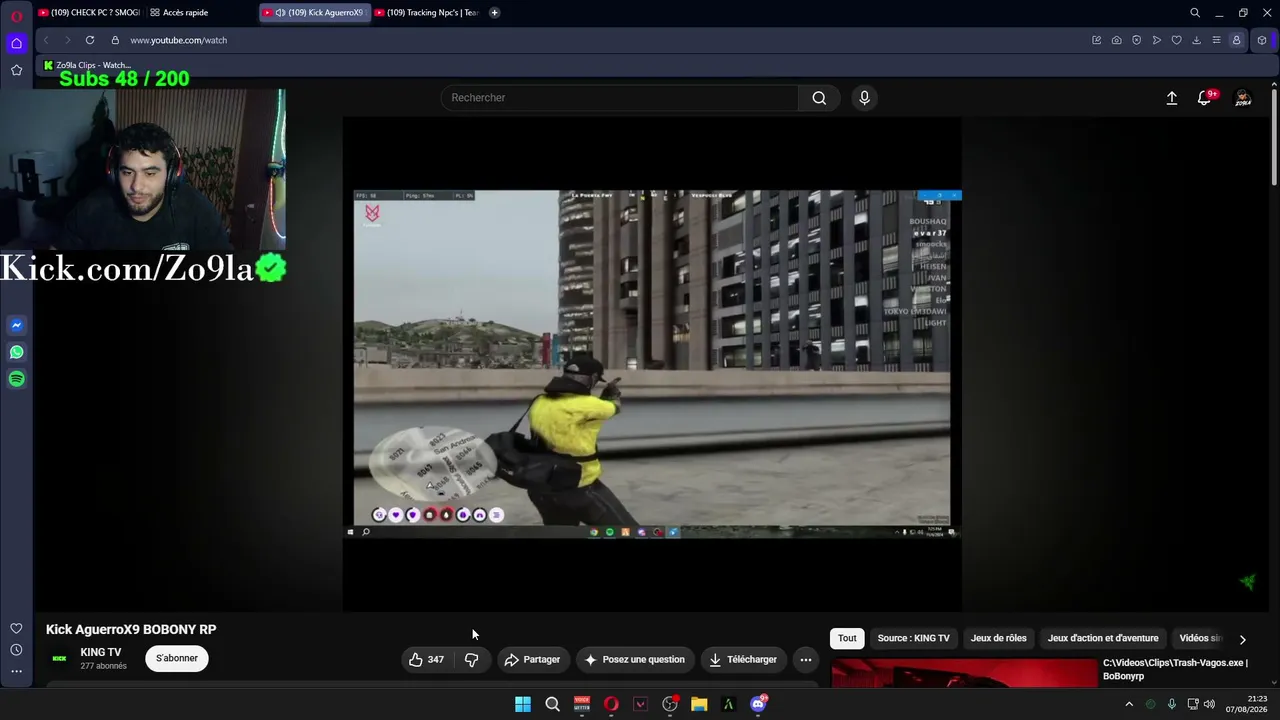The image size is (1280, 720).
Task: Search open tabs with magnifier icon
Action: [1195, 13]
